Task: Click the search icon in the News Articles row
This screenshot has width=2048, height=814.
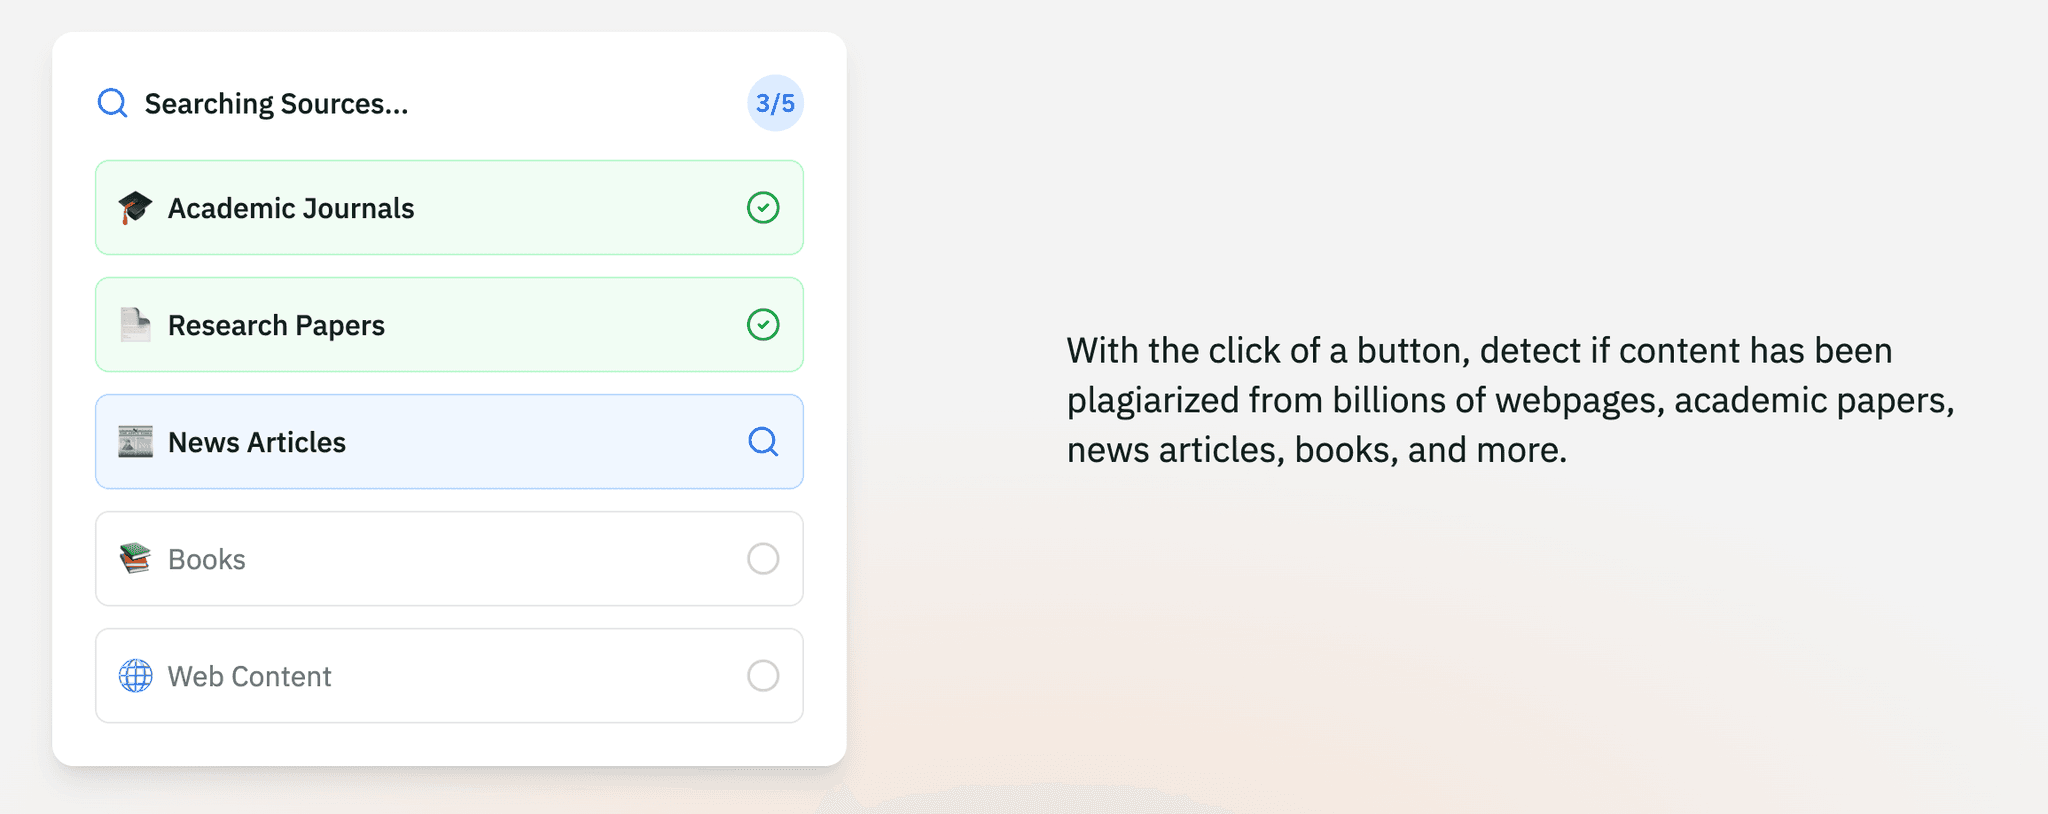Action: (763, 441)
